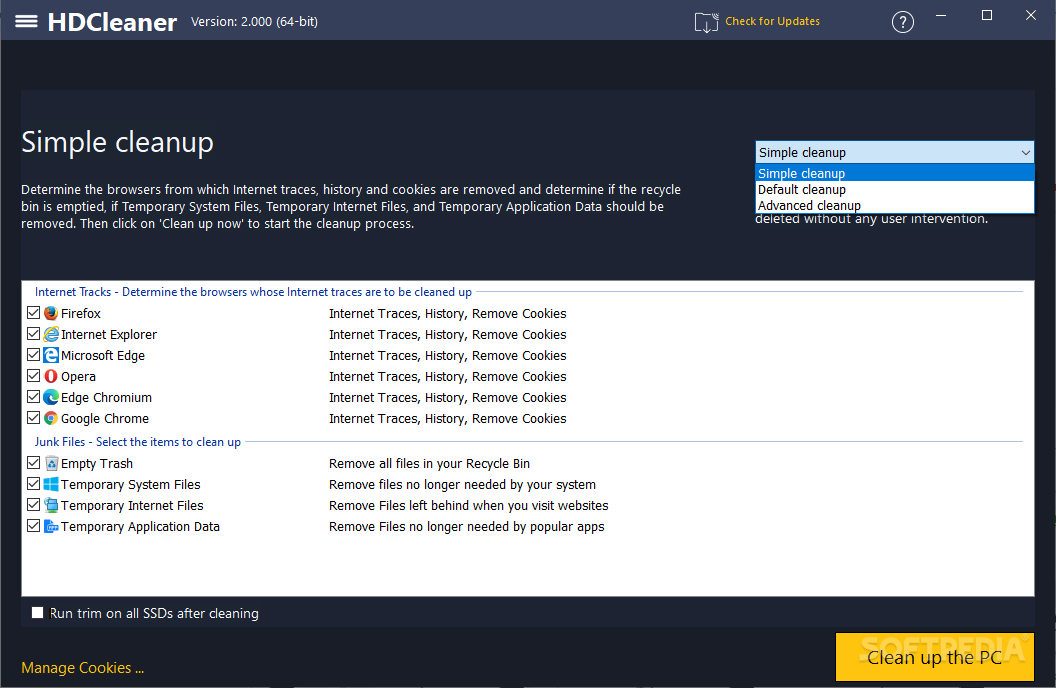Uncheck the Firefox checkbox
Image resolution: width=1056 pixels, height=688 pixels.
[34, 312]
